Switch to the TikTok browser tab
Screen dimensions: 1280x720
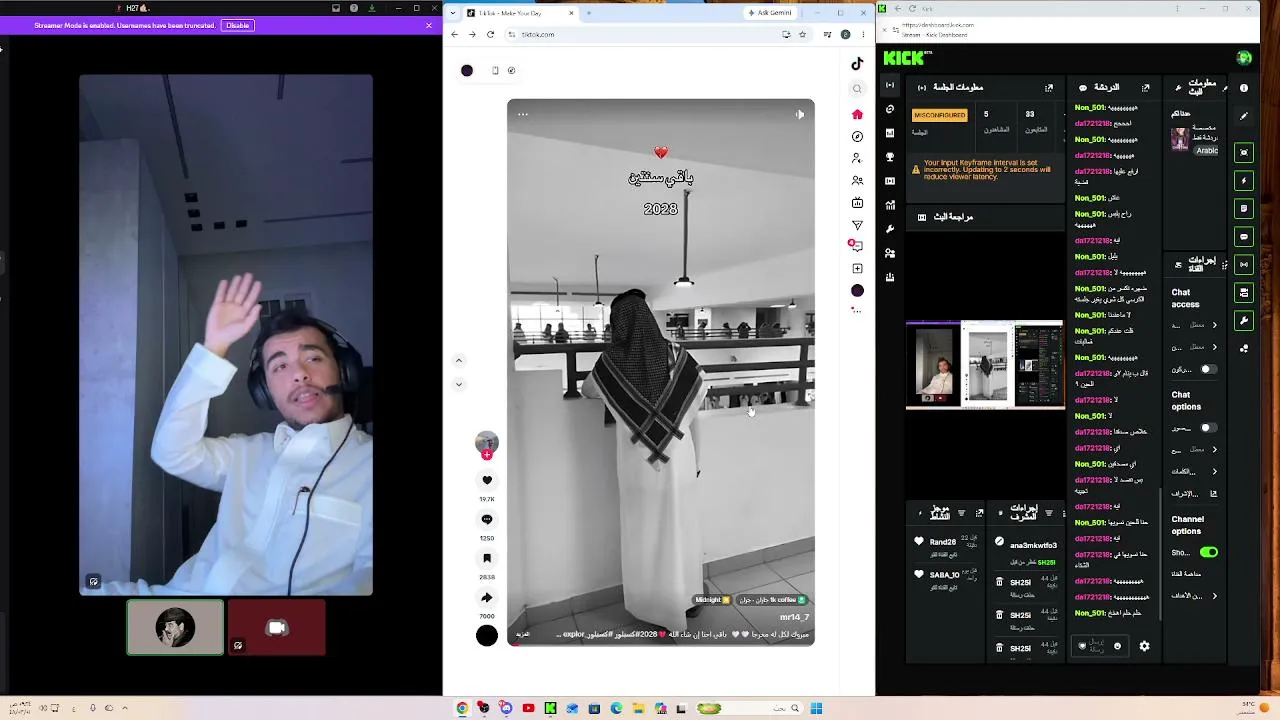point(520,13)
